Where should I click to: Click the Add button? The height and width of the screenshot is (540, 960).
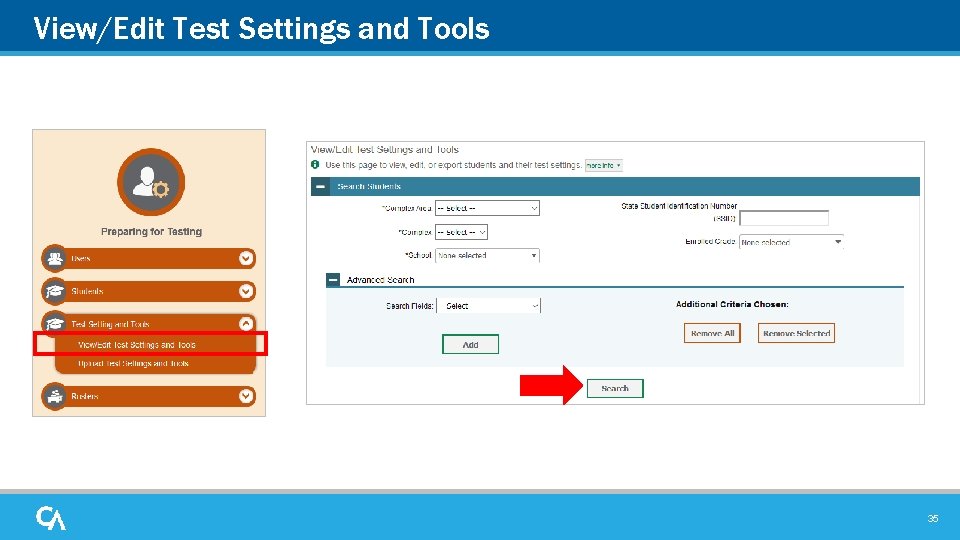coord(470,345)
